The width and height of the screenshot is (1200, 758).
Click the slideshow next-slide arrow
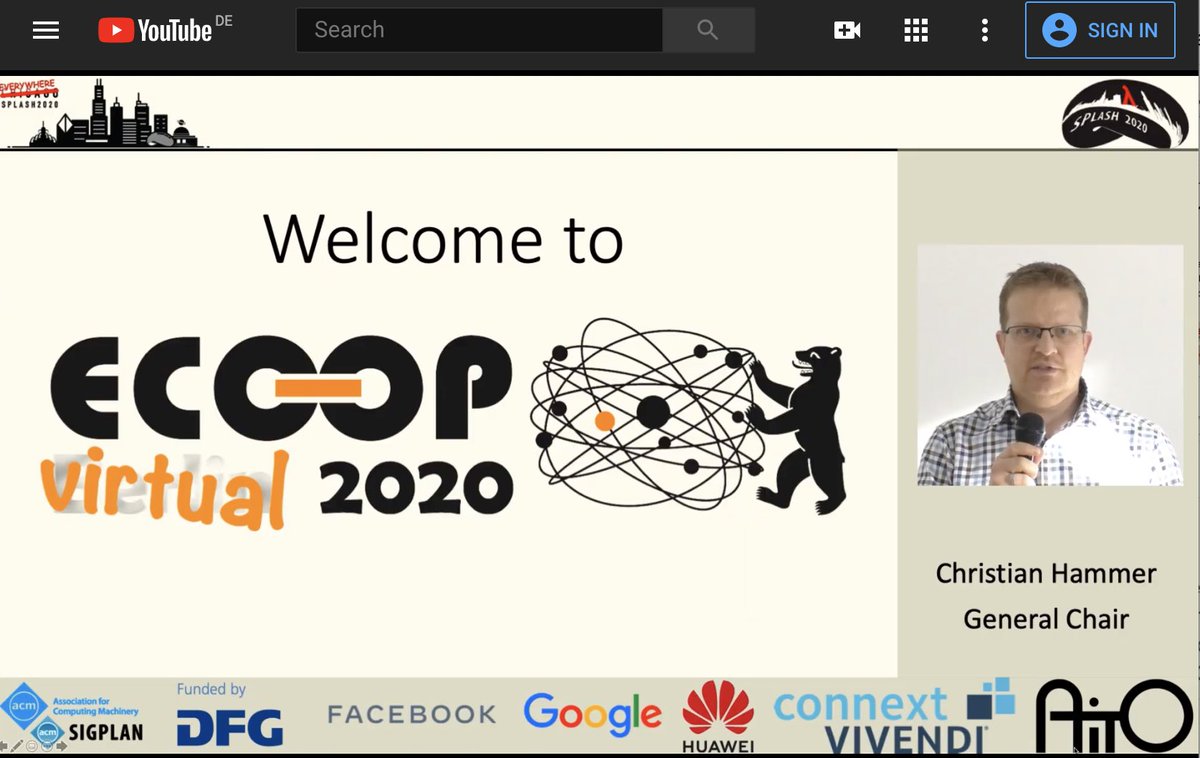(x=62, y=746)
